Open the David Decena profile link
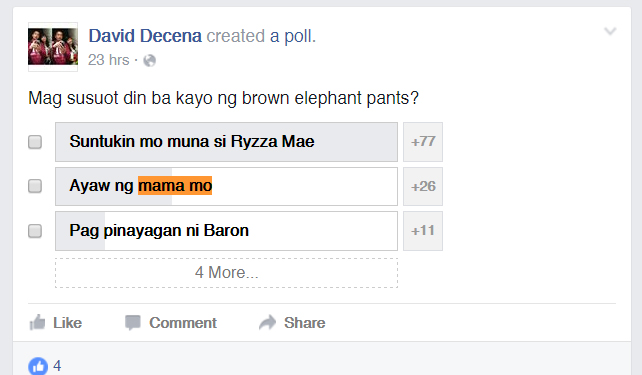Screen dimensions: 642x375 pos(145,36)
